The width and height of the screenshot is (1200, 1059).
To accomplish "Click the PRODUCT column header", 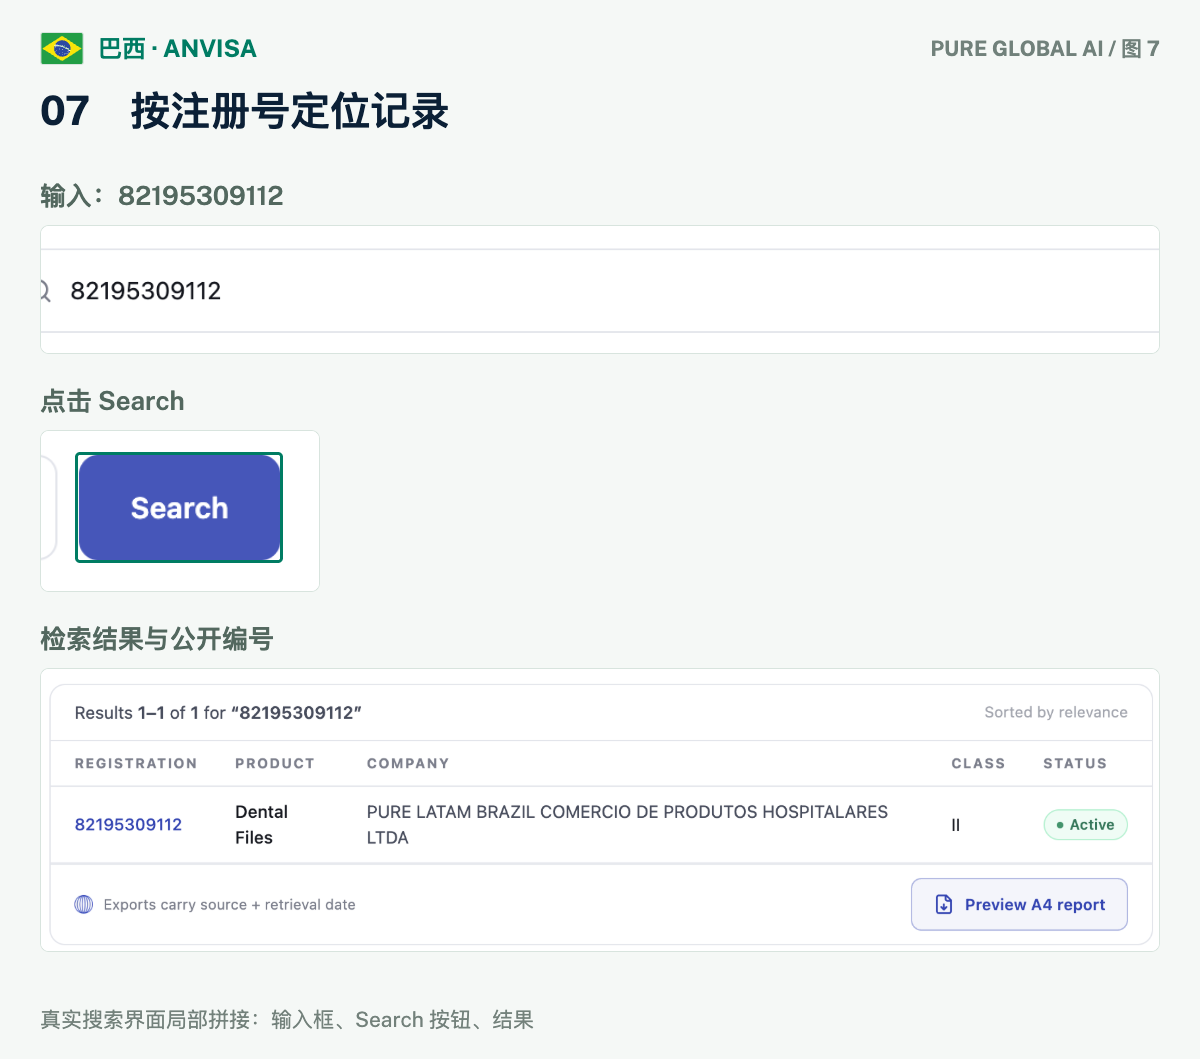I will (x=275, y=763).
